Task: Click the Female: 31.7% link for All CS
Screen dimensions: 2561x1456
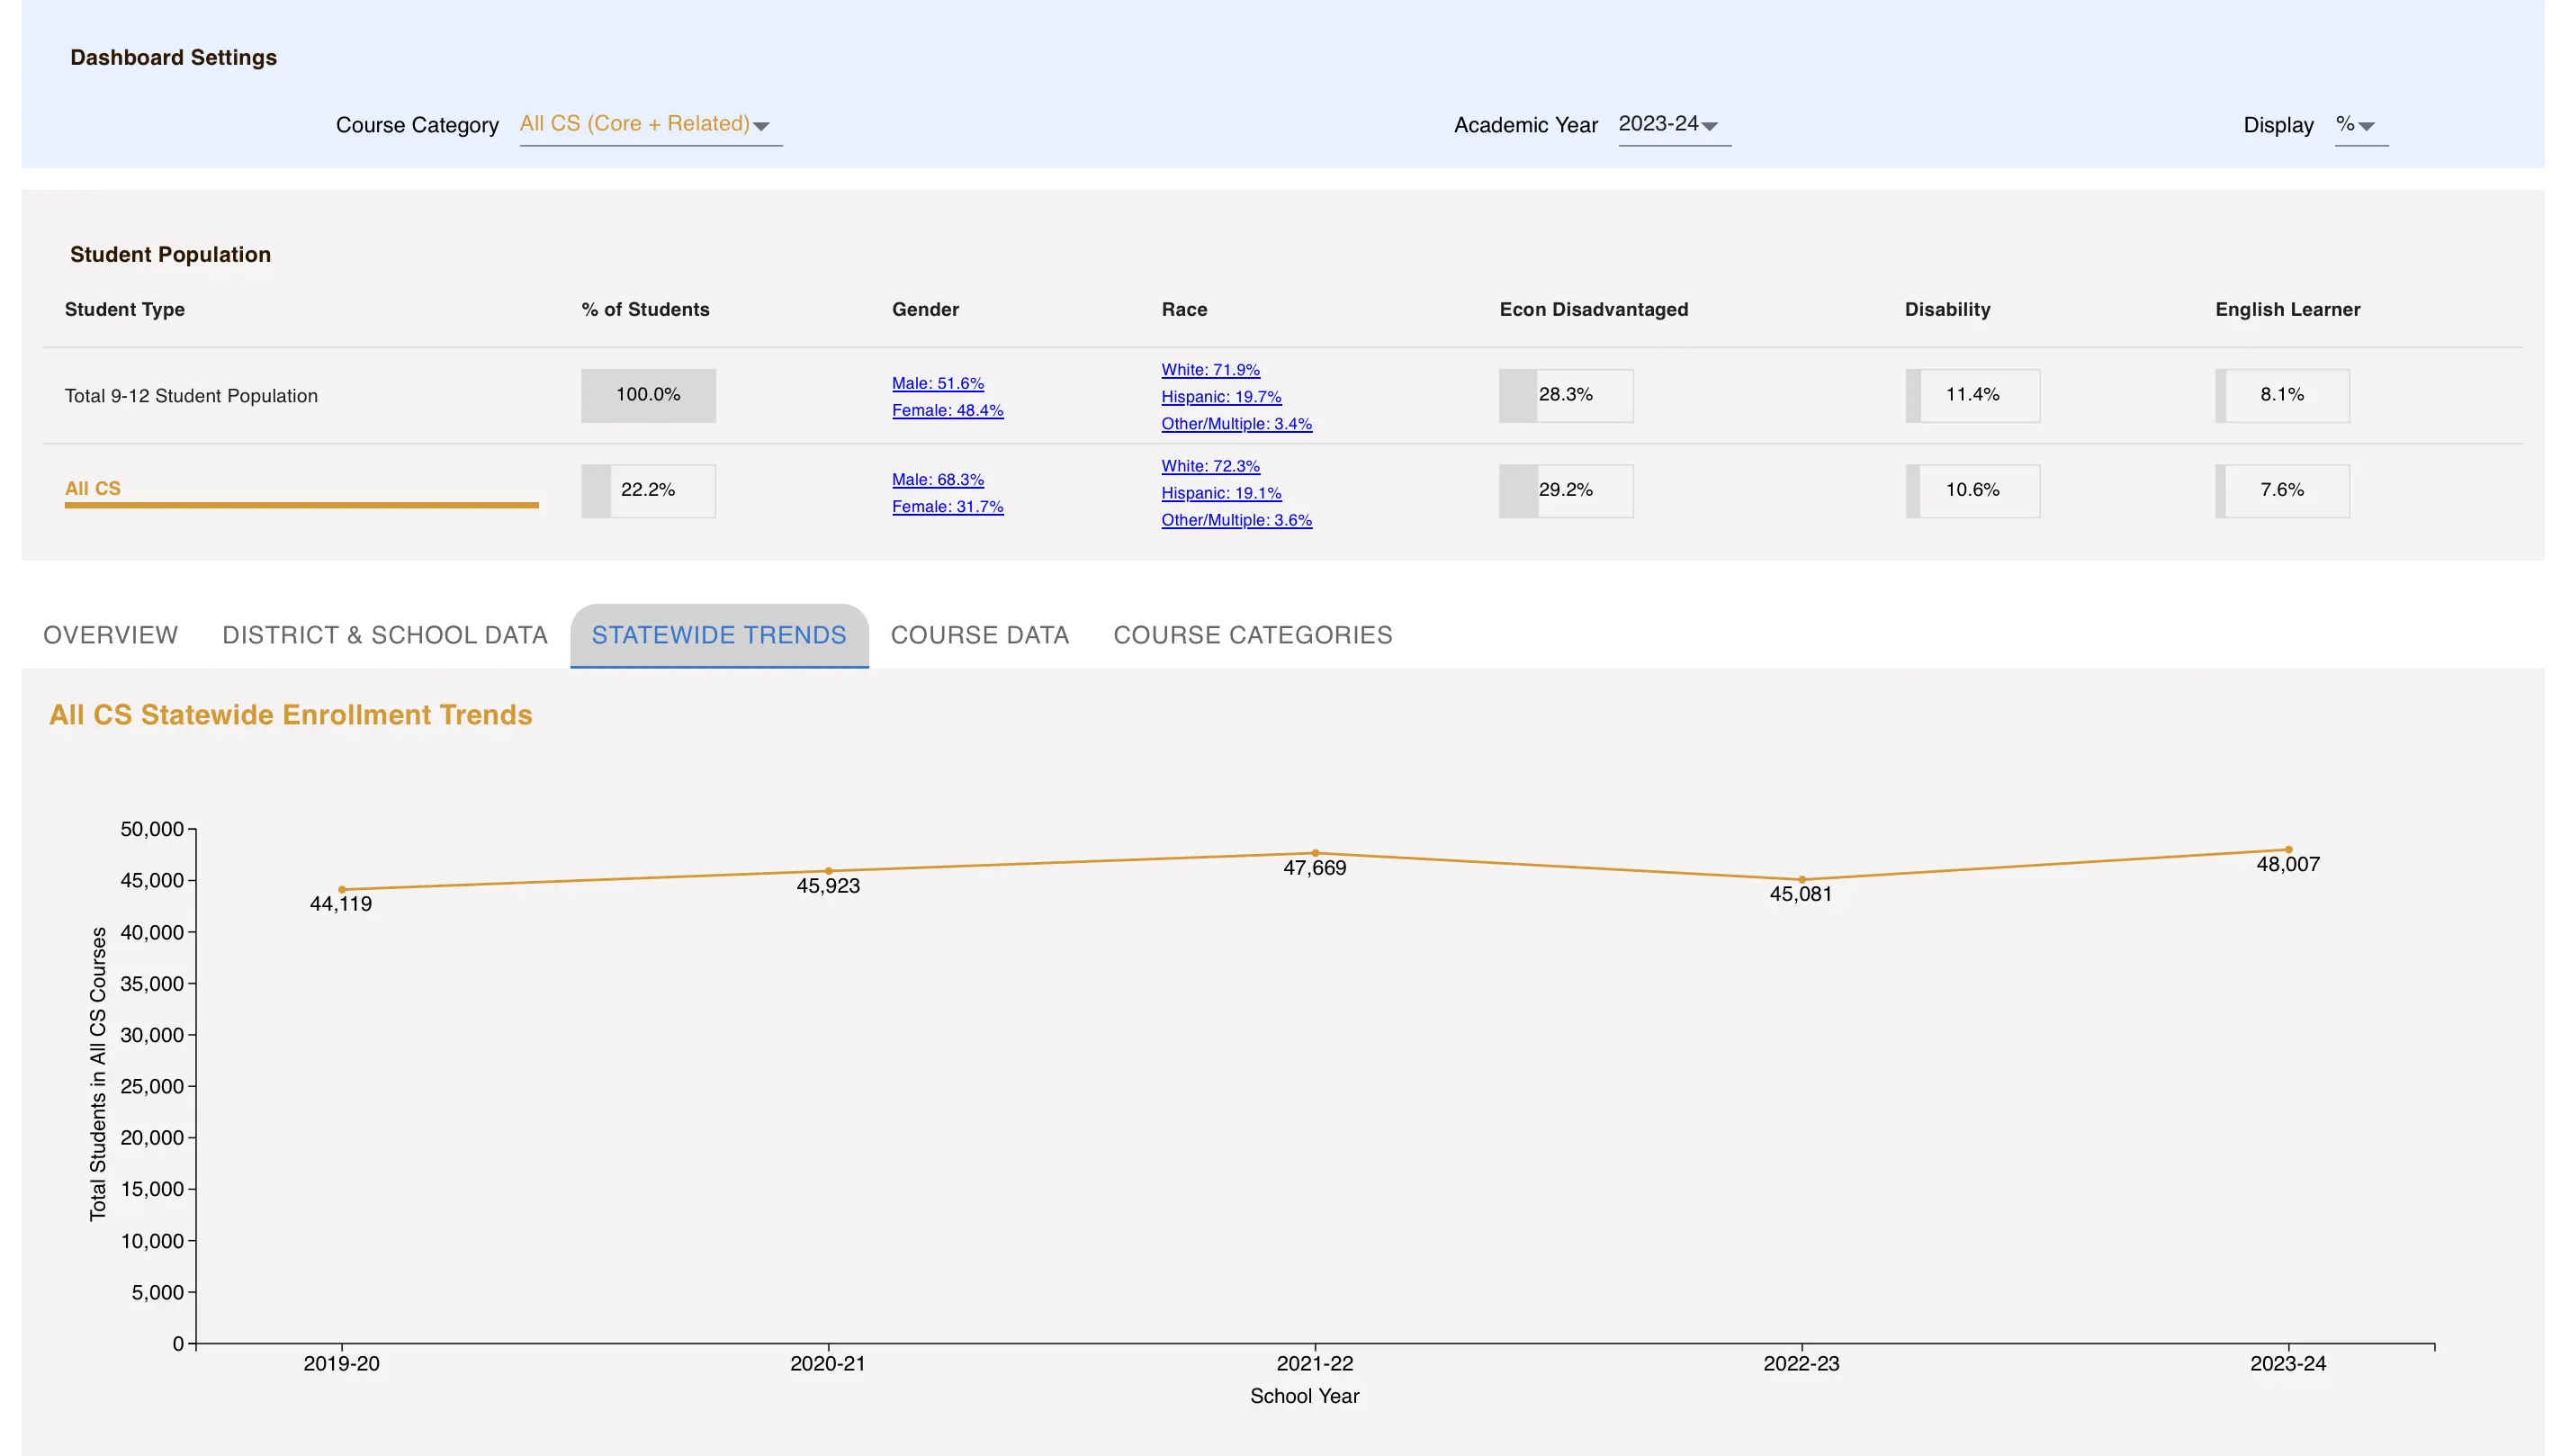Action: (945, 506)
